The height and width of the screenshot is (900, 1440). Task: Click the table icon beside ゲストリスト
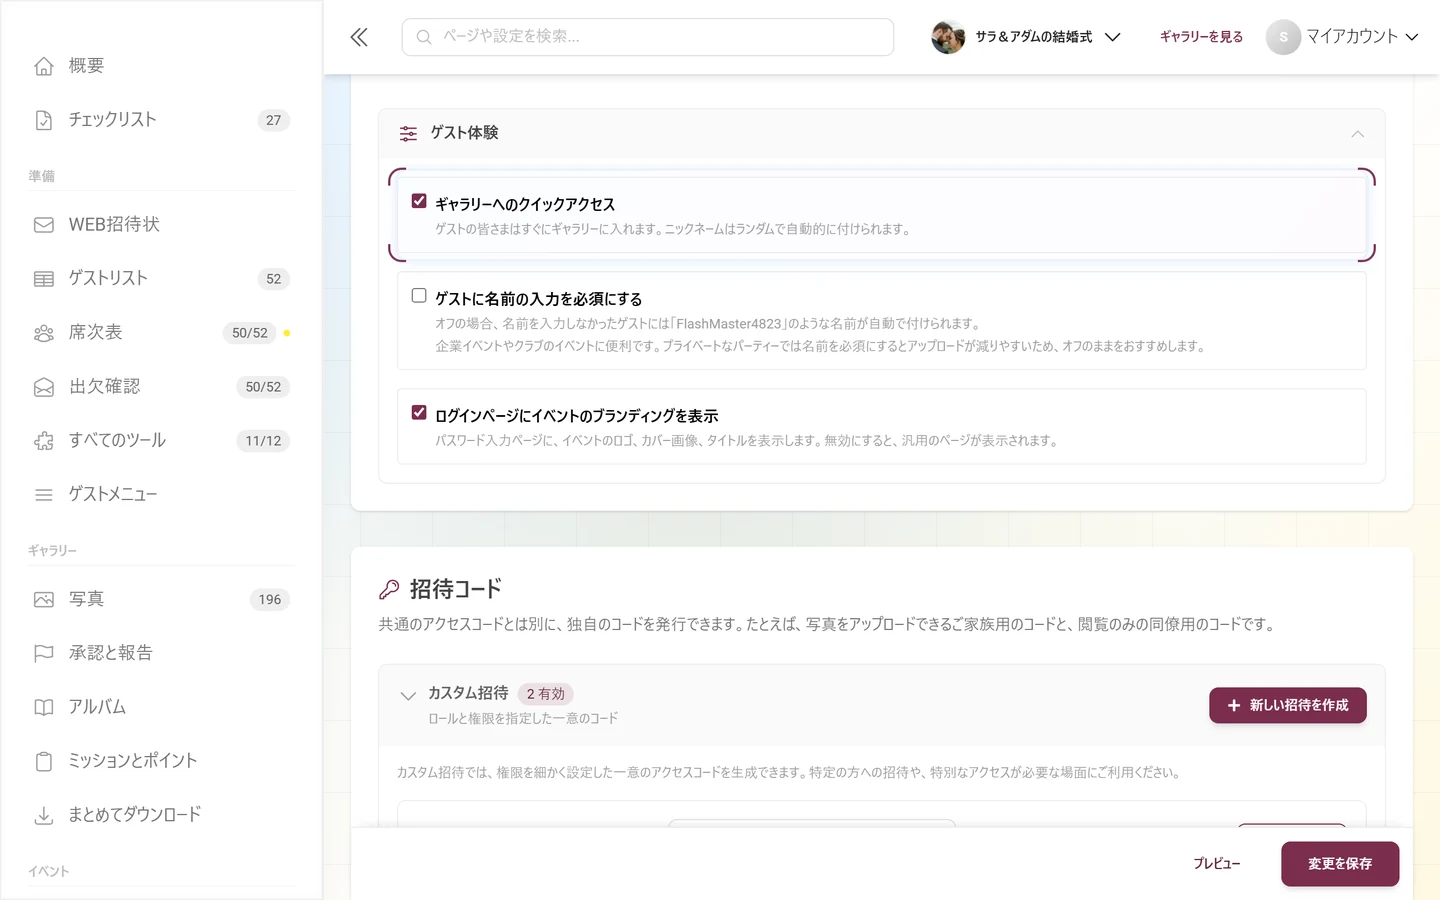[x=44, y=279]
